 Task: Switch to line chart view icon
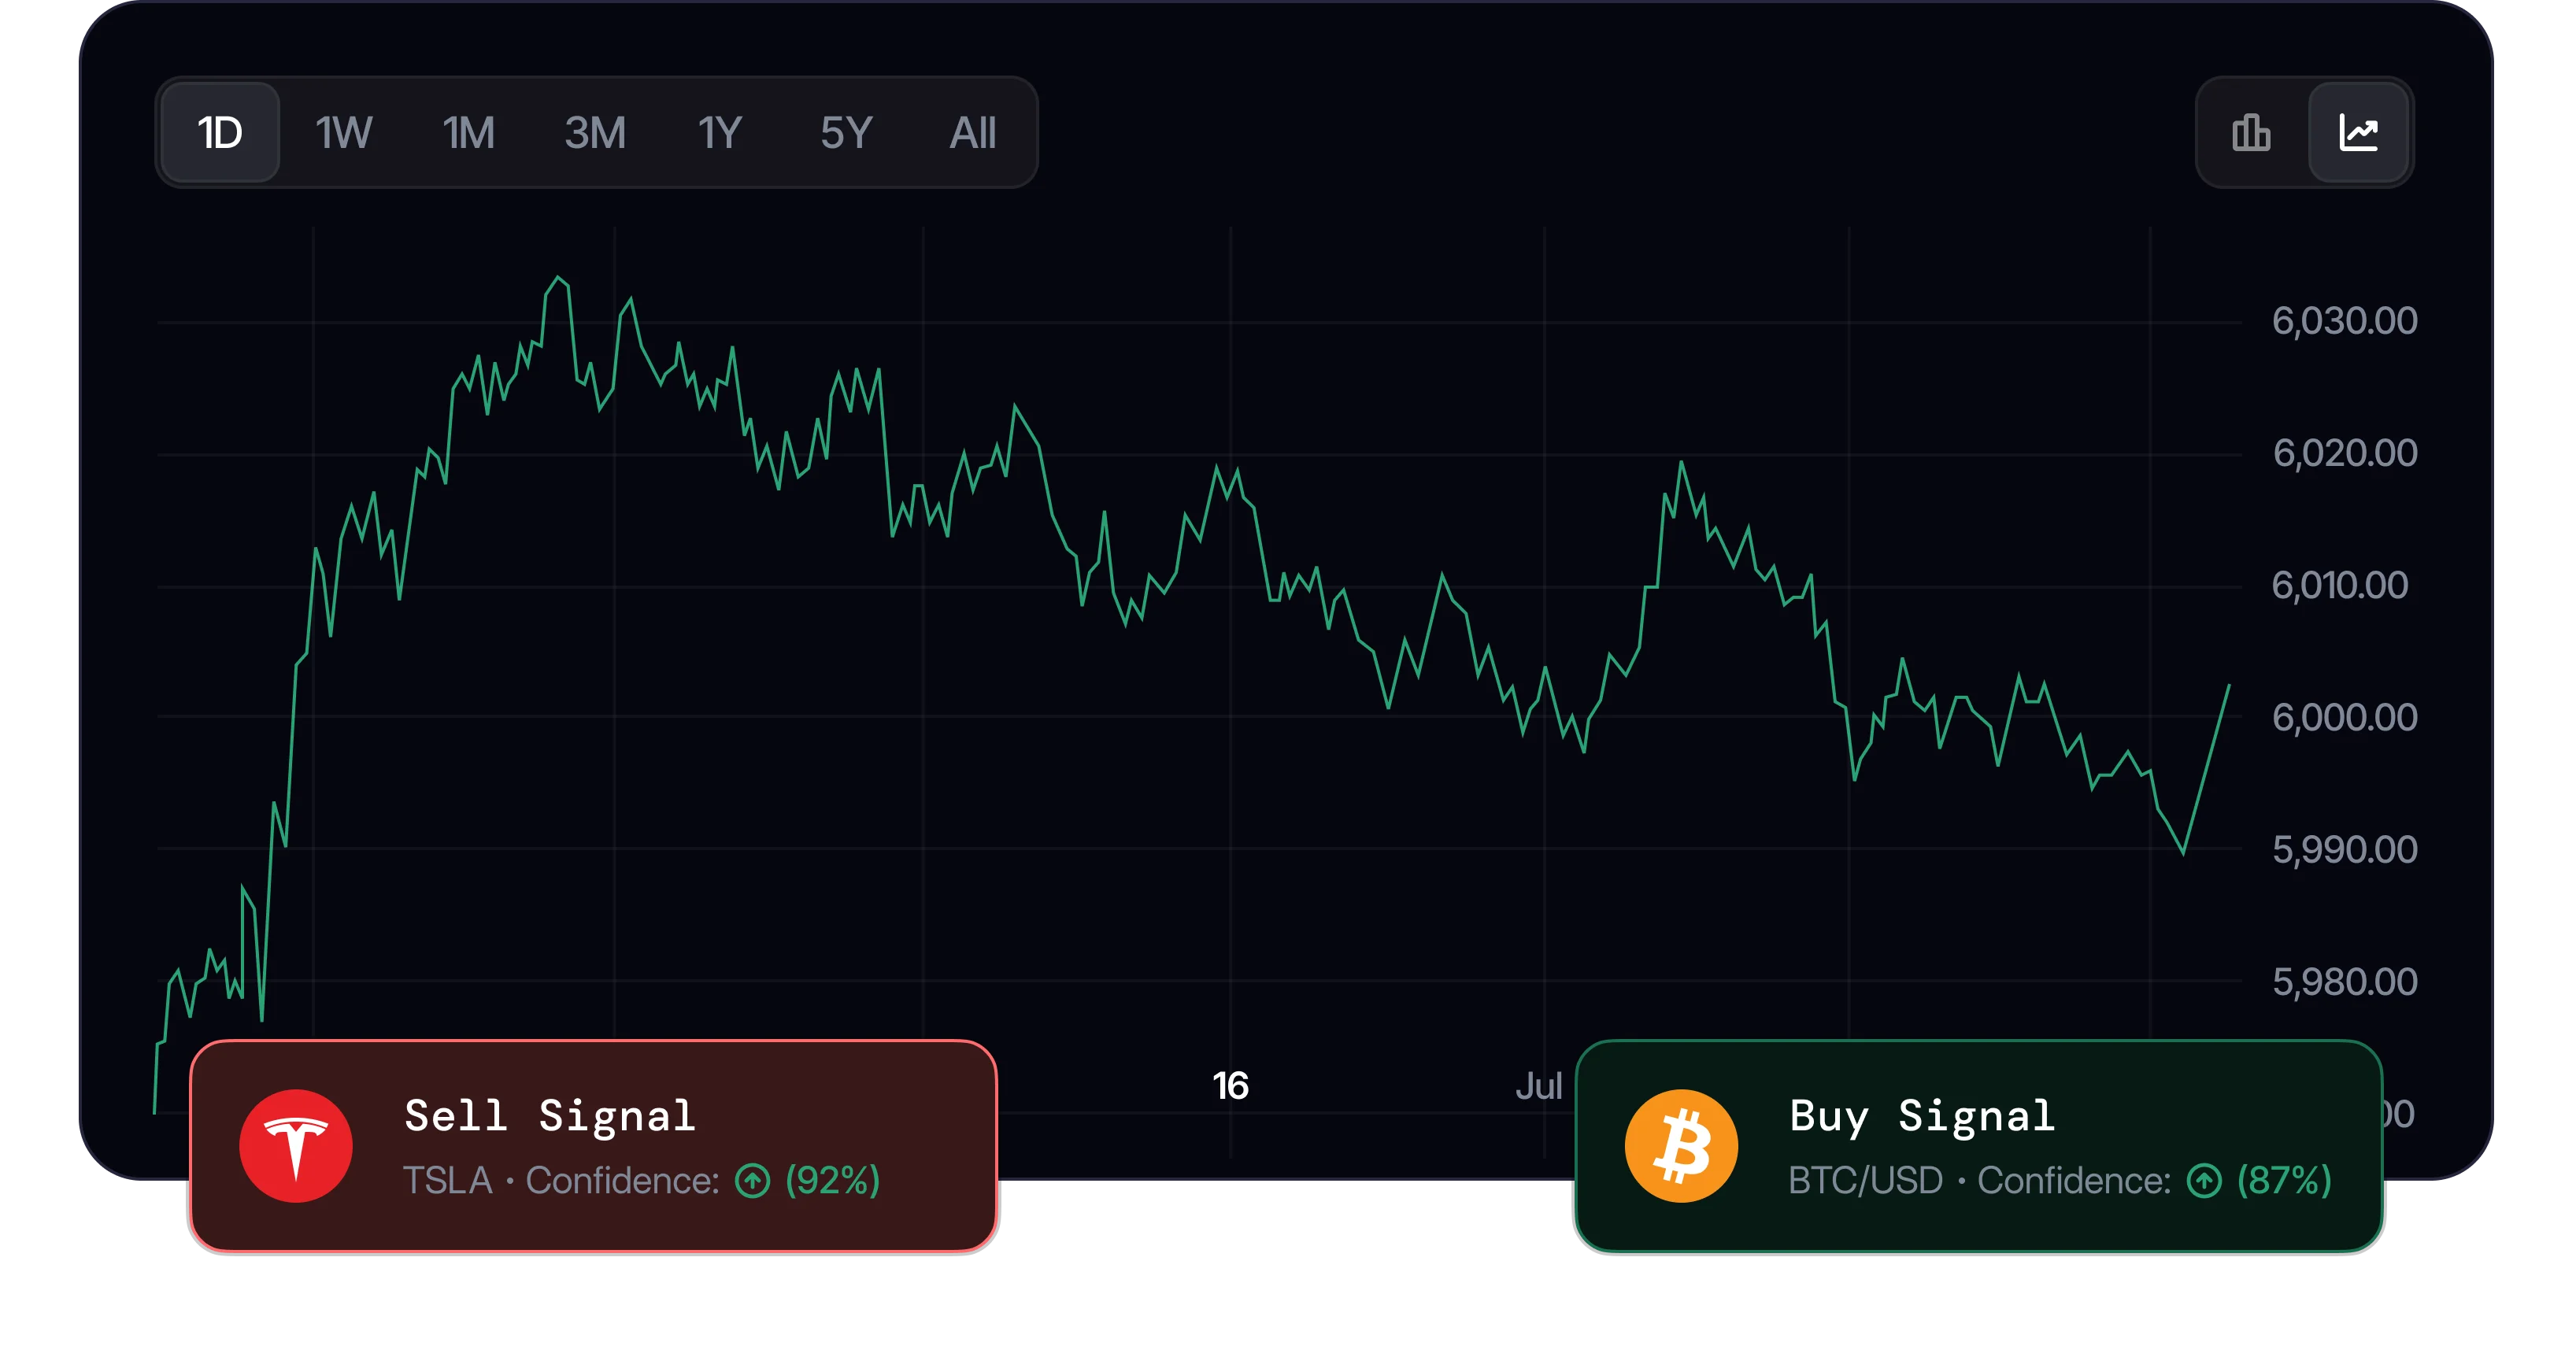point(2359,132)
